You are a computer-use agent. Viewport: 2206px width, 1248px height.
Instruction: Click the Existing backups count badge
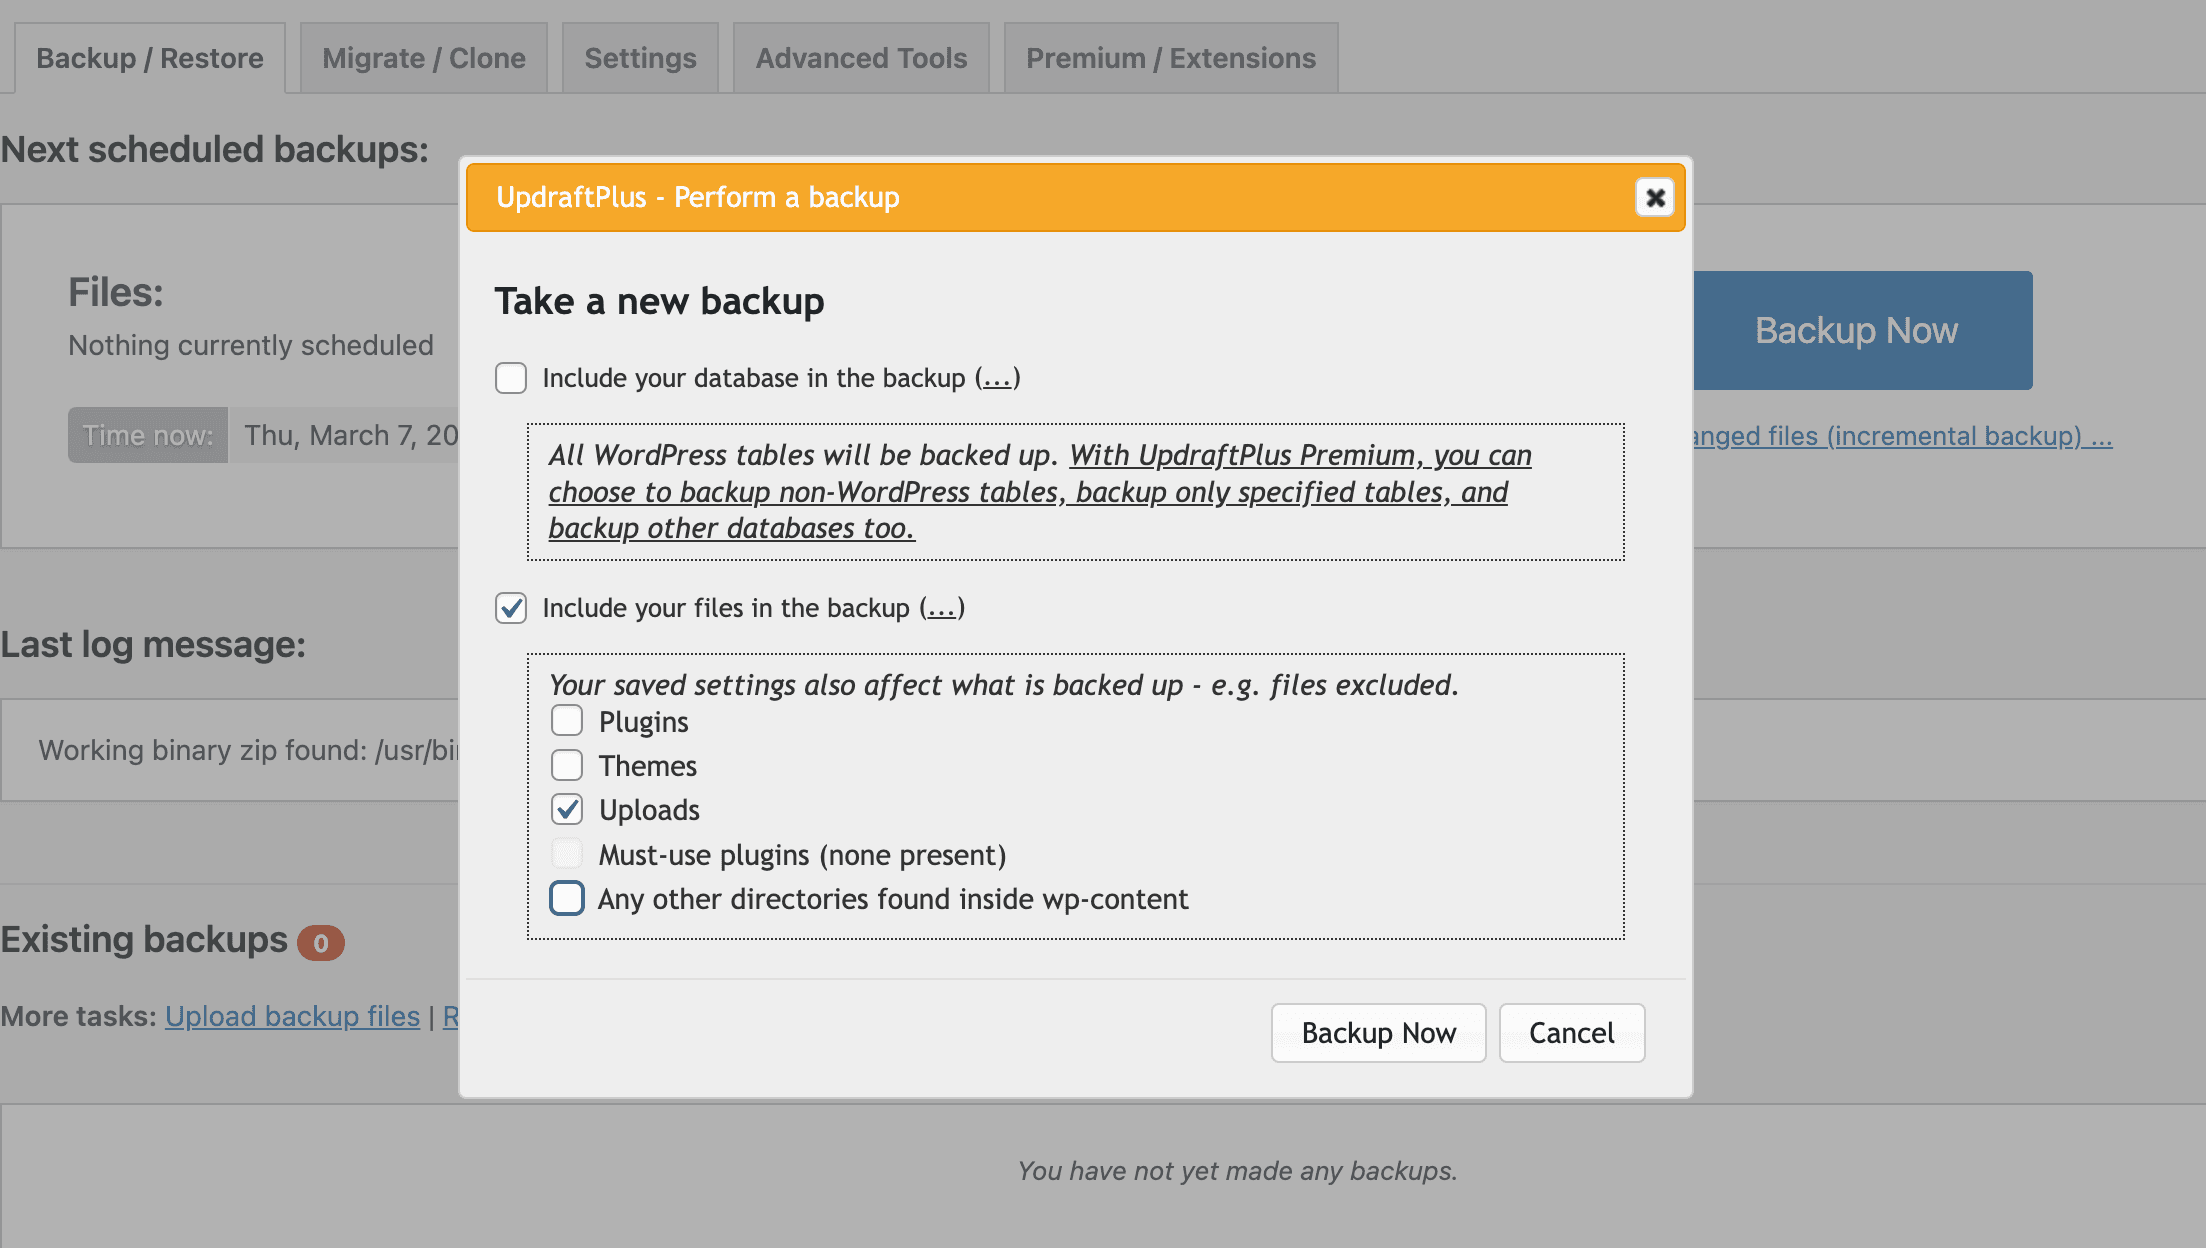[x=321, y=942]
